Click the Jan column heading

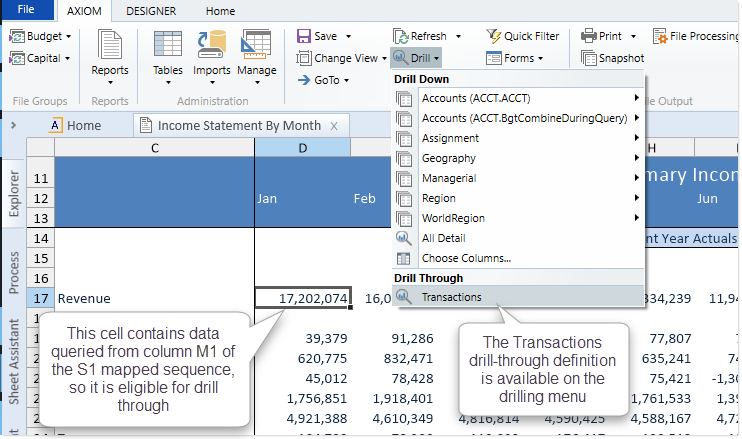(x=267, y=198)
